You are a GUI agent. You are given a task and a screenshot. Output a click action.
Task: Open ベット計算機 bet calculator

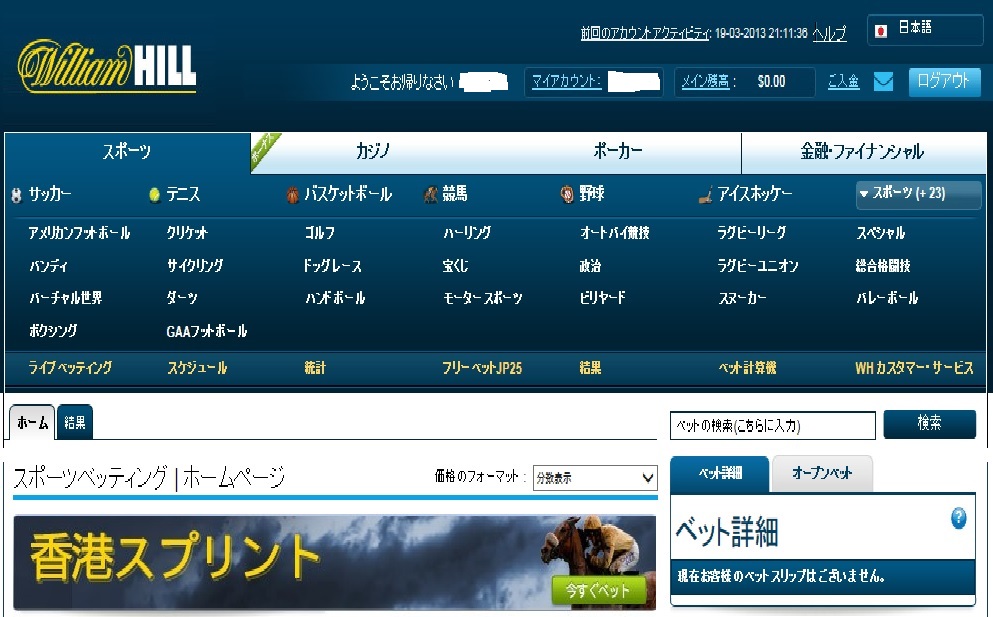pyautogui.click(x=747, y=368)
